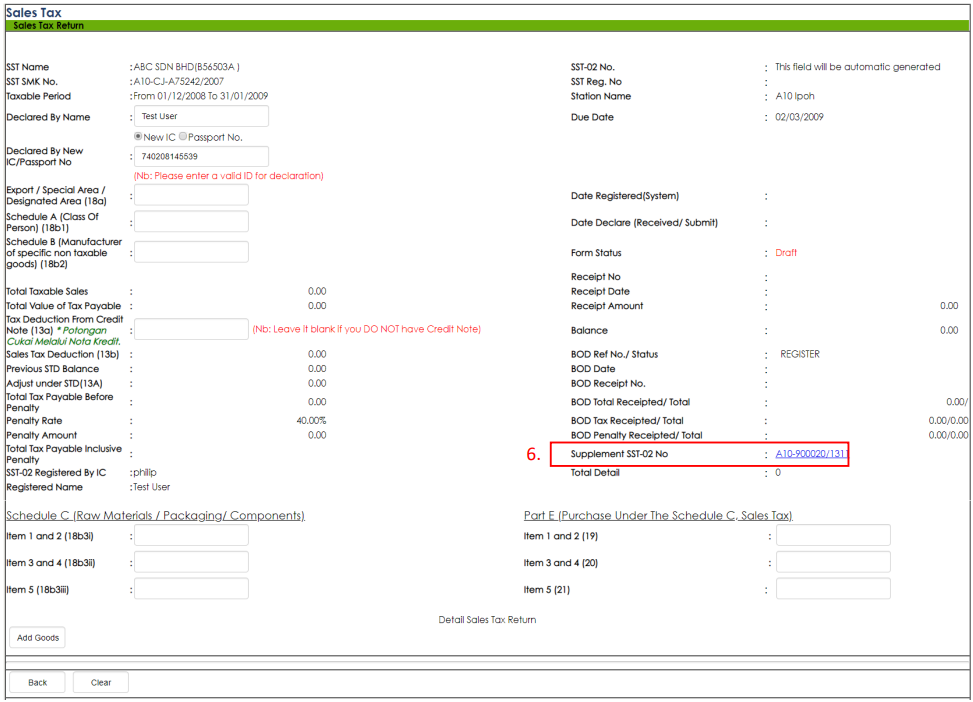Click the Back button
The image size is (973, 702).
pyautogui.click(x=37, y=683)
